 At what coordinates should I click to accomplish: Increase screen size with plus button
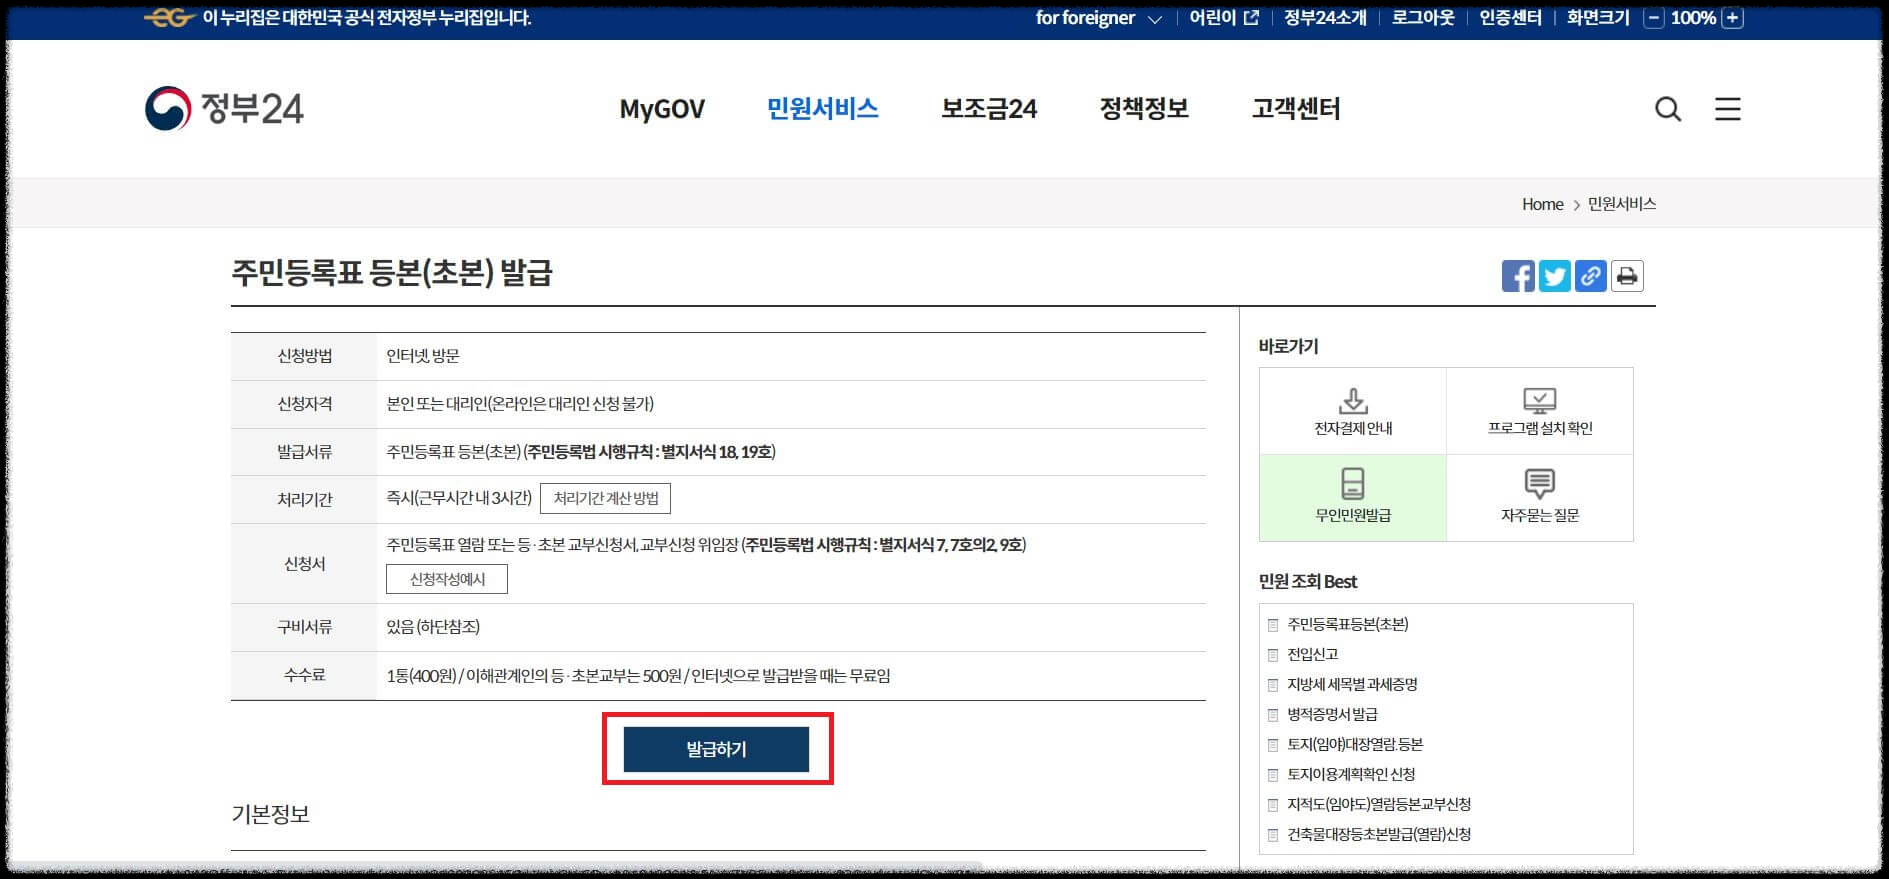(1733, 18)
